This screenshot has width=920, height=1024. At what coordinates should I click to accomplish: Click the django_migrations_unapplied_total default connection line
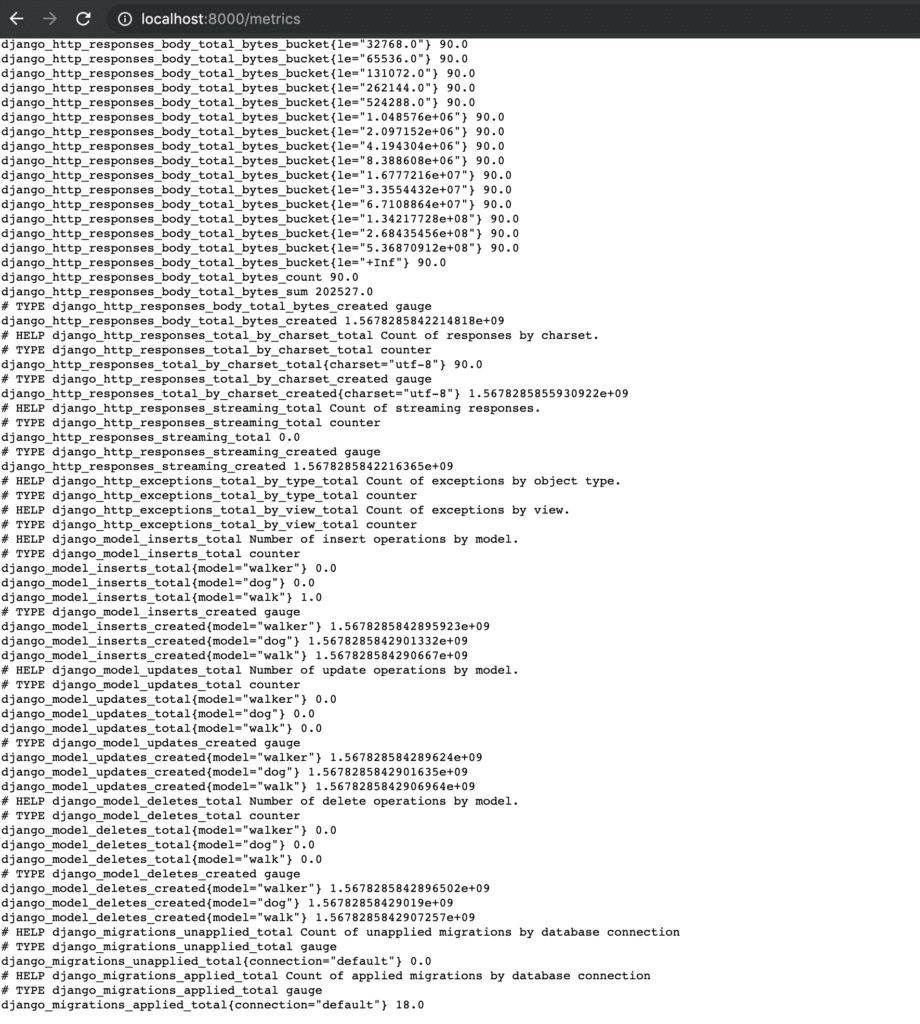click(216, 961)
